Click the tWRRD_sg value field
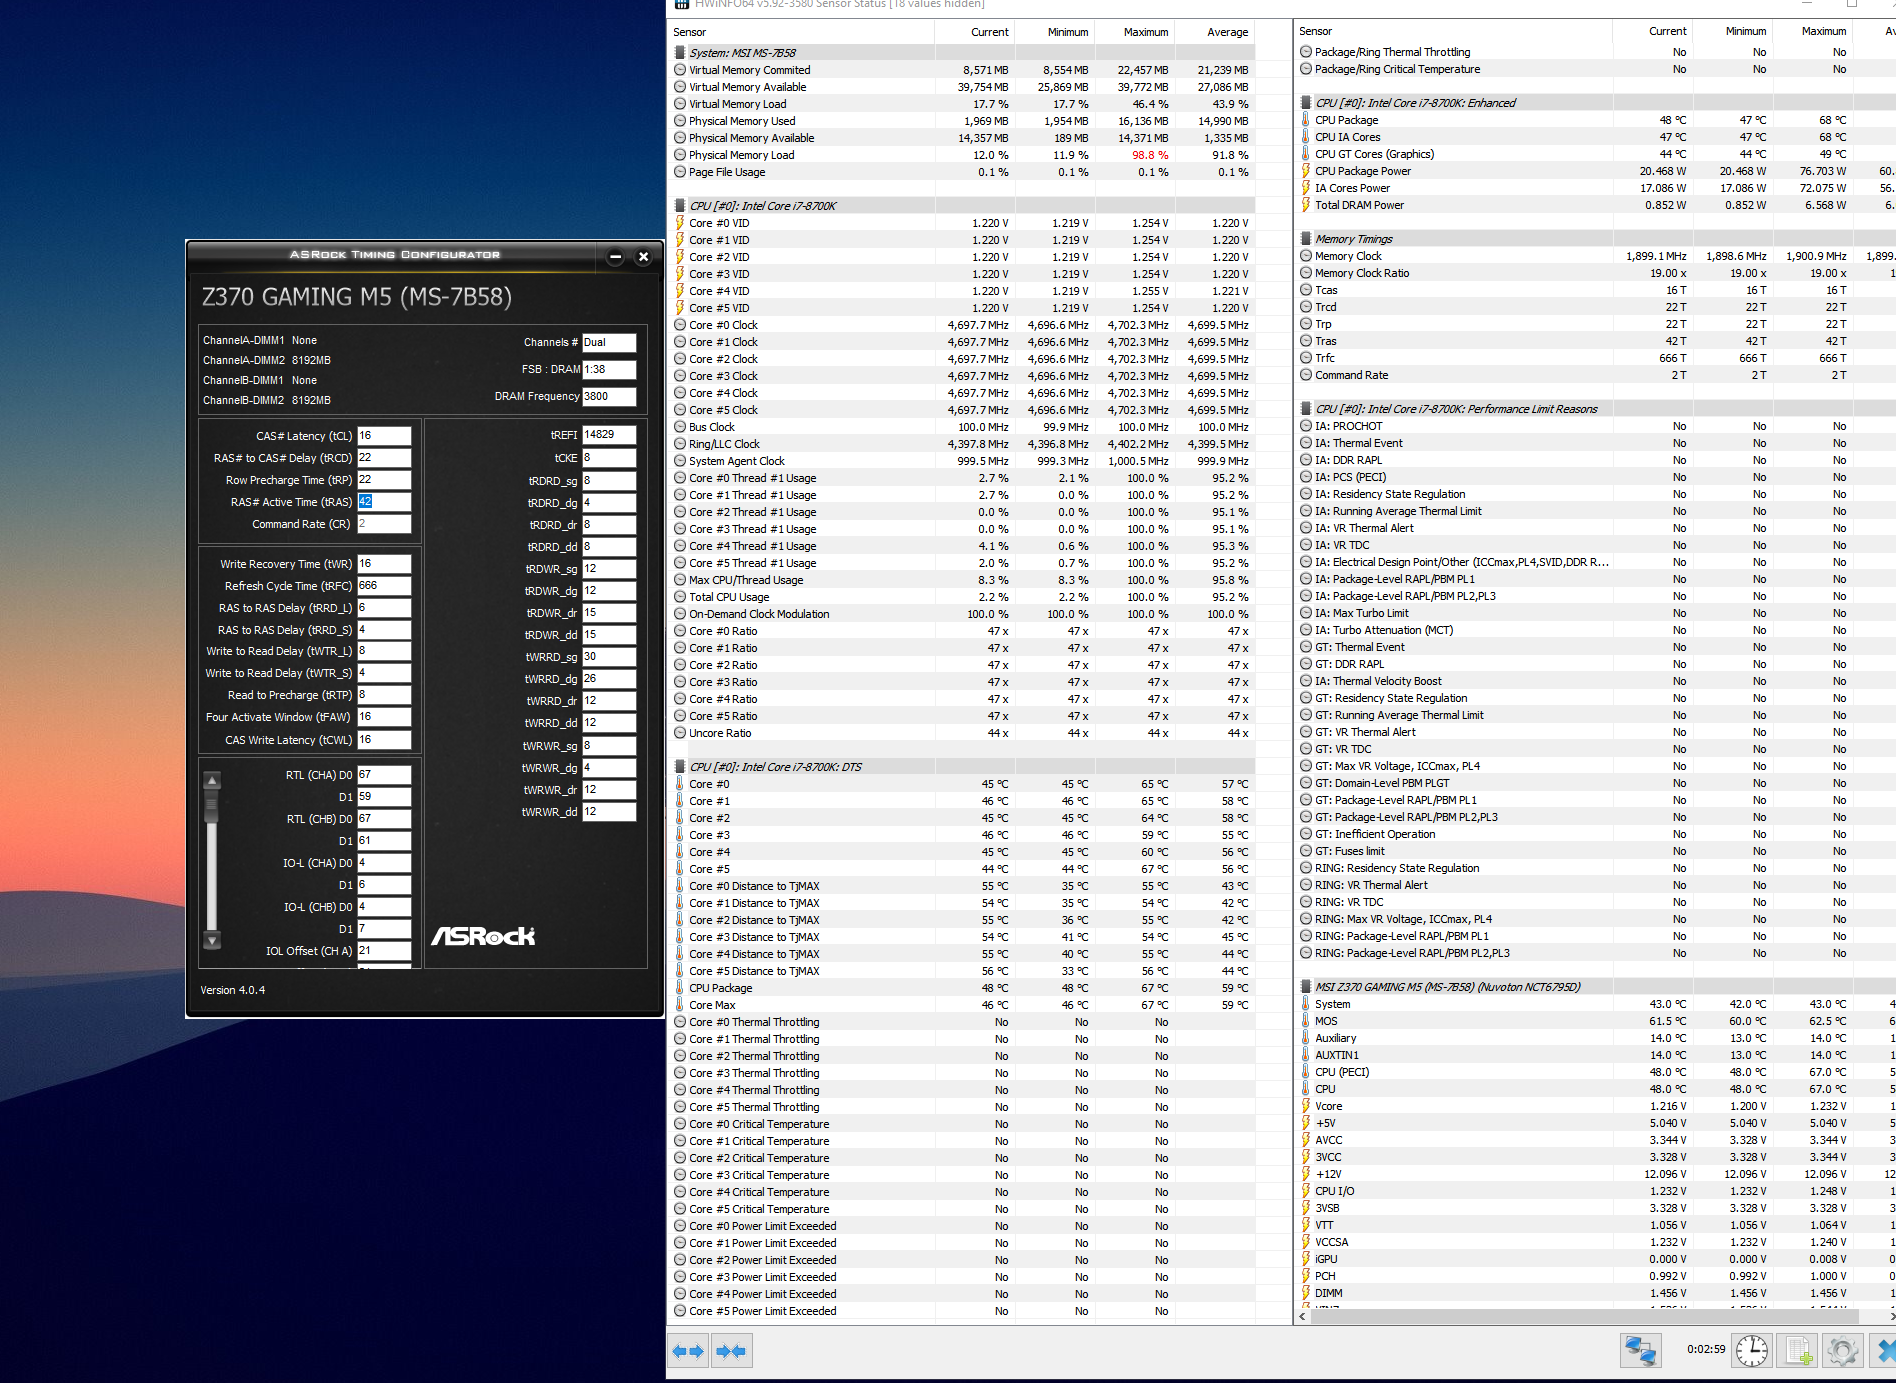The image size is (1896, 1383). 609,657
